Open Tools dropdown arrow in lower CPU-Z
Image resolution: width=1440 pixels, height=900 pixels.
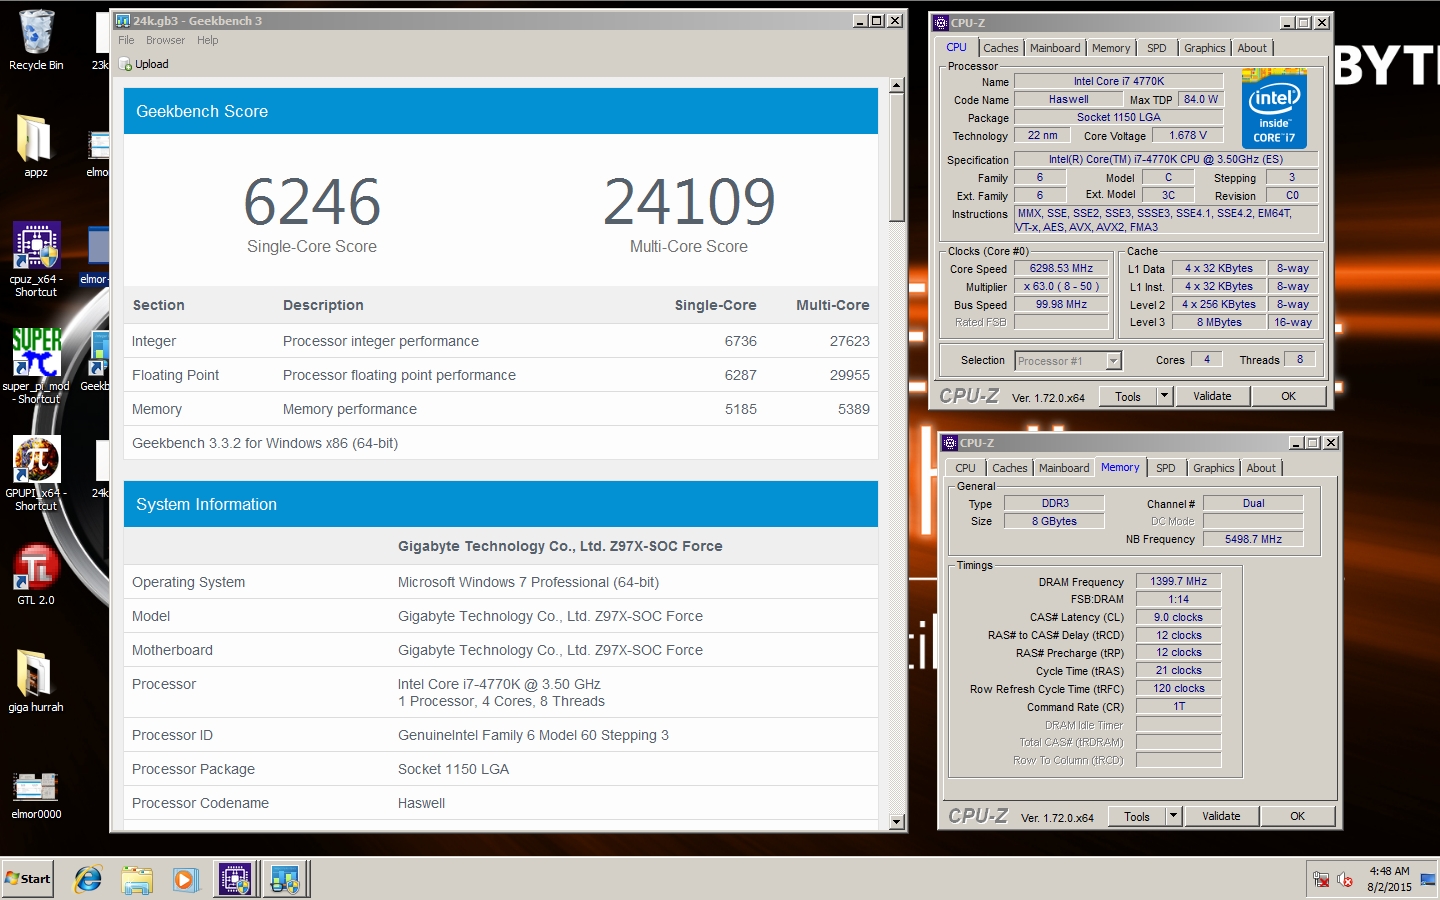pyautogui.click(x=1173, y=816)
